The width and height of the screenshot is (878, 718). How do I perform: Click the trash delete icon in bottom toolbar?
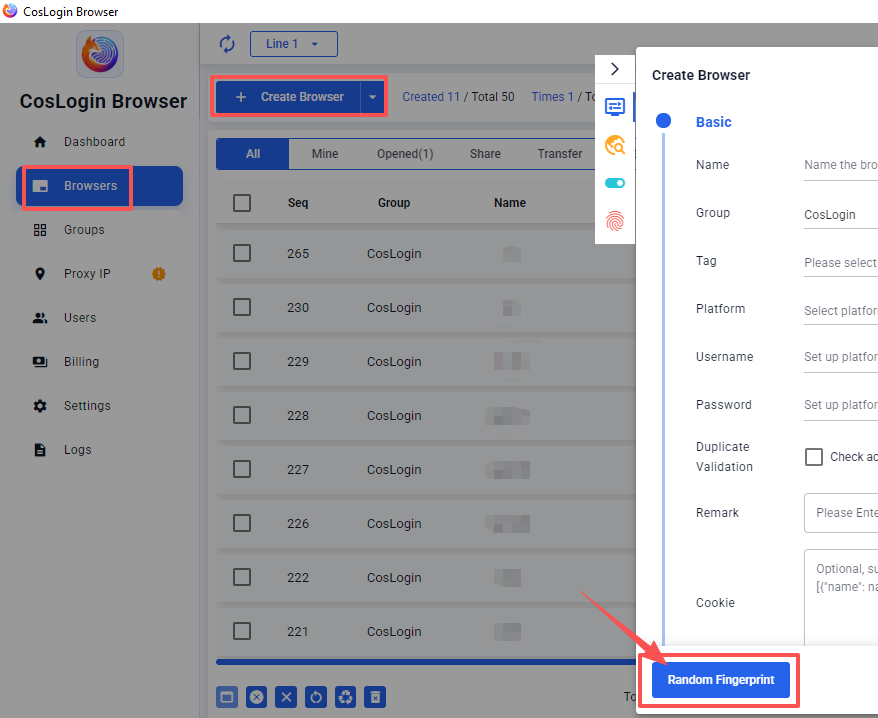click(x=375, y=697)
